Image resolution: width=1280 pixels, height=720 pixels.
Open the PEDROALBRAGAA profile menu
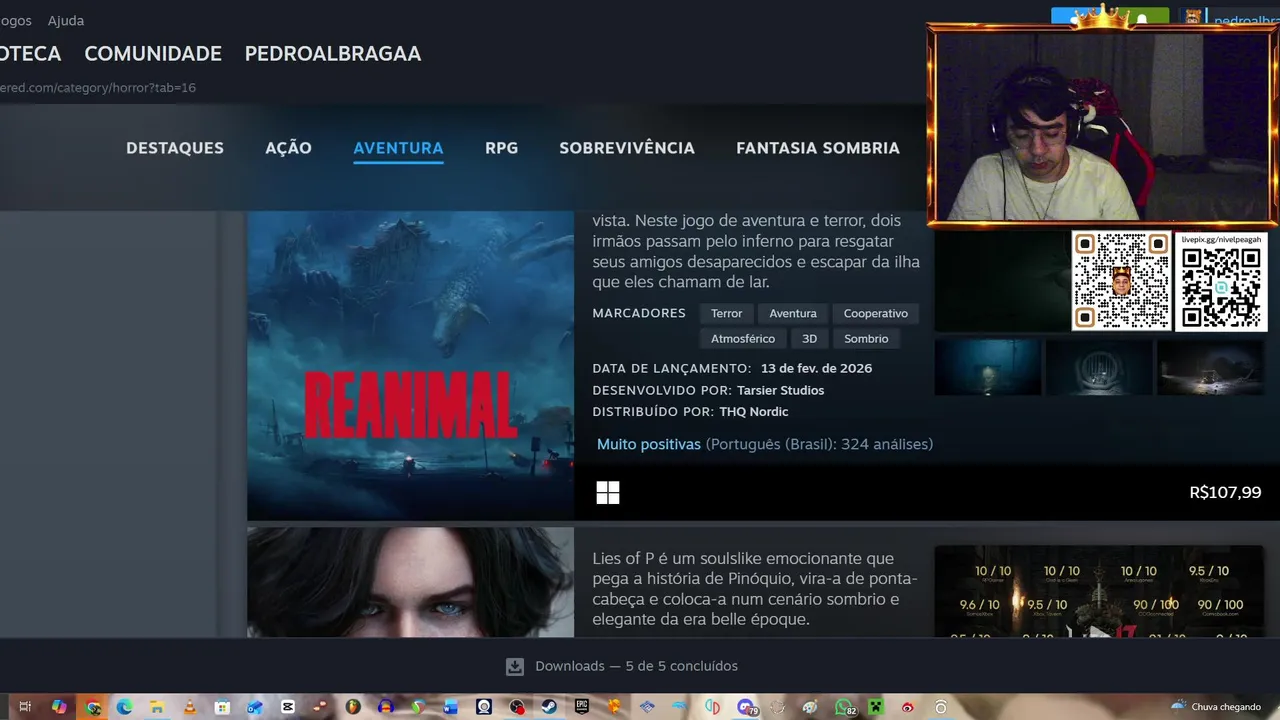pos(333,53)
